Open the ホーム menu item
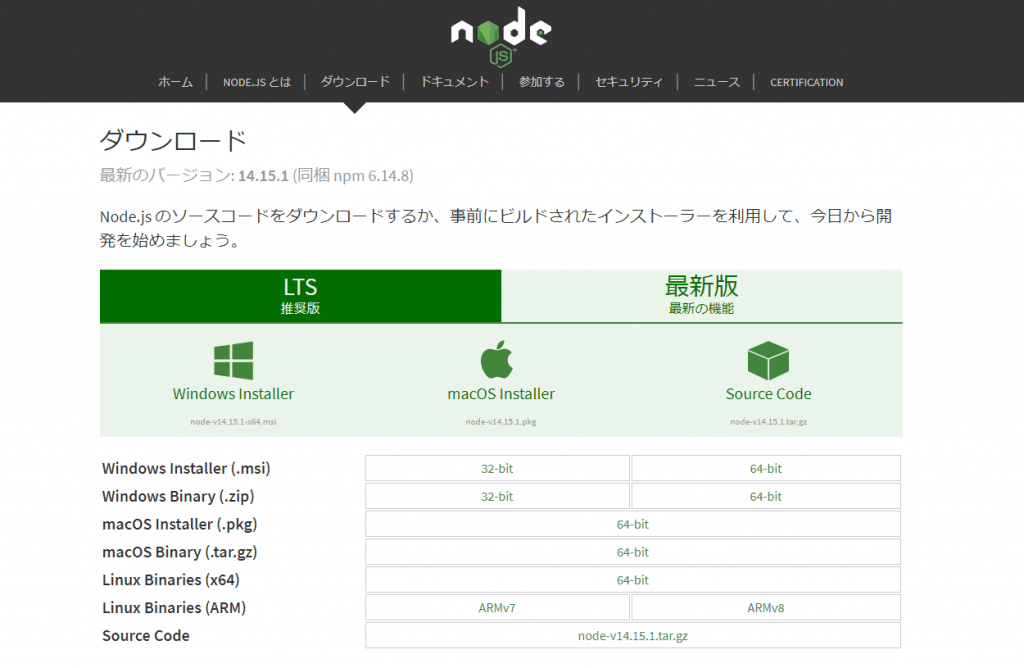 (x=176, y=82)
